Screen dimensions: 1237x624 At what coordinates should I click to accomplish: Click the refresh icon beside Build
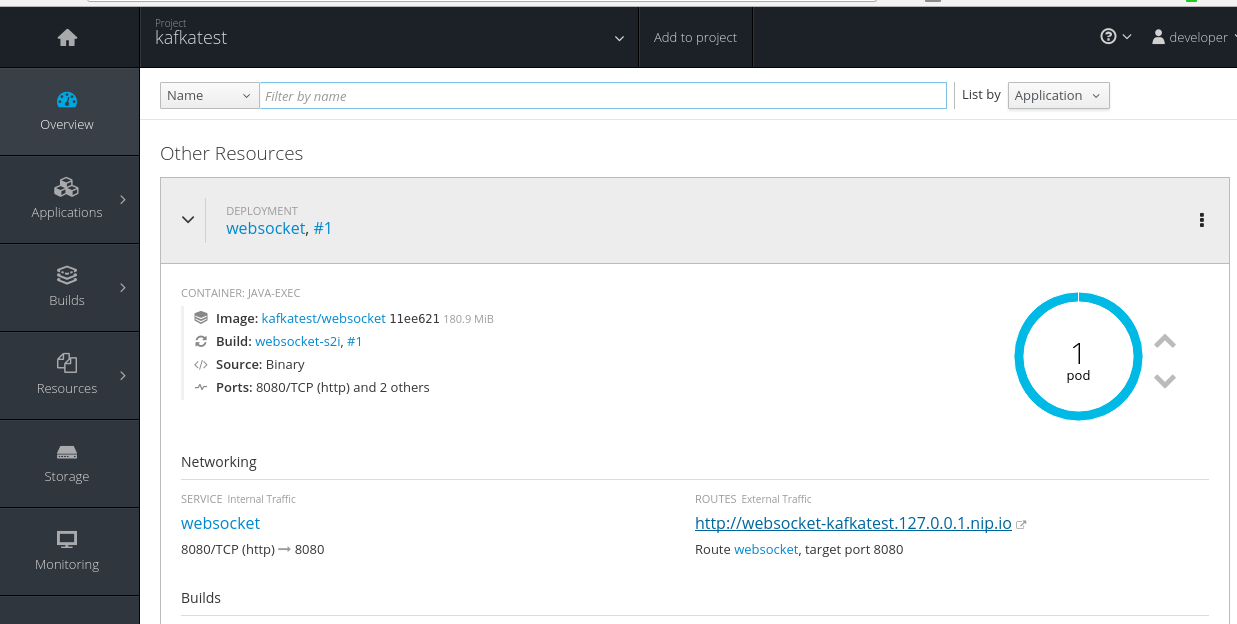tap(201, 341)
